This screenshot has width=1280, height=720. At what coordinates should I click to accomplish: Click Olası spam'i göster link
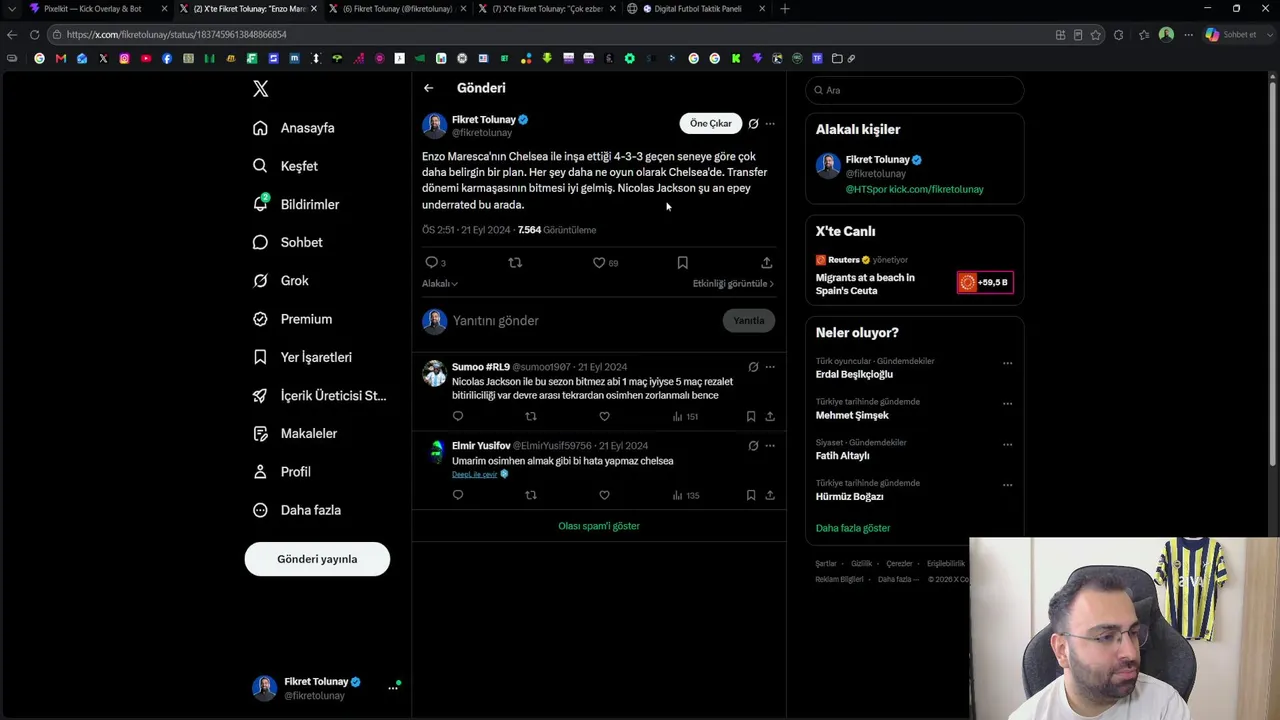599,526
